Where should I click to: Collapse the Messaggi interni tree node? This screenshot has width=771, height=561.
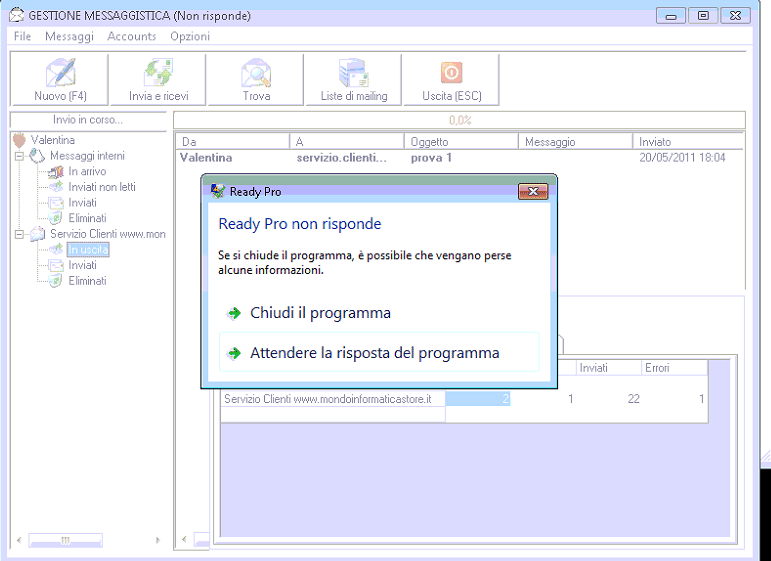coord(19,156)
